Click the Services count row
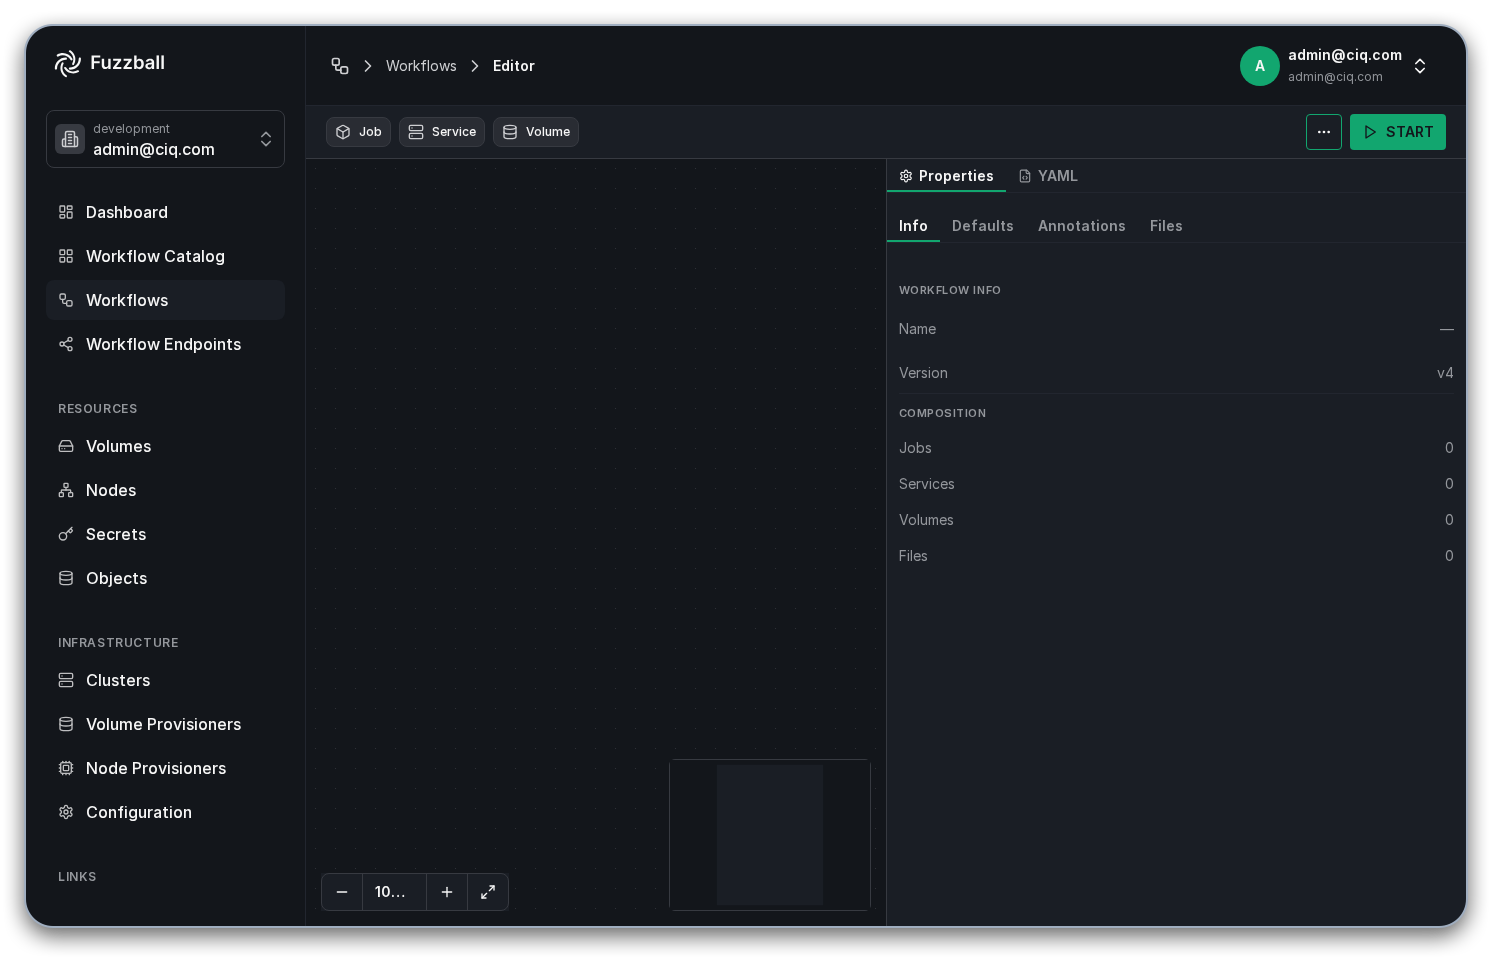The width and height of the screenshot is (1492, 960). (1176, 484)
